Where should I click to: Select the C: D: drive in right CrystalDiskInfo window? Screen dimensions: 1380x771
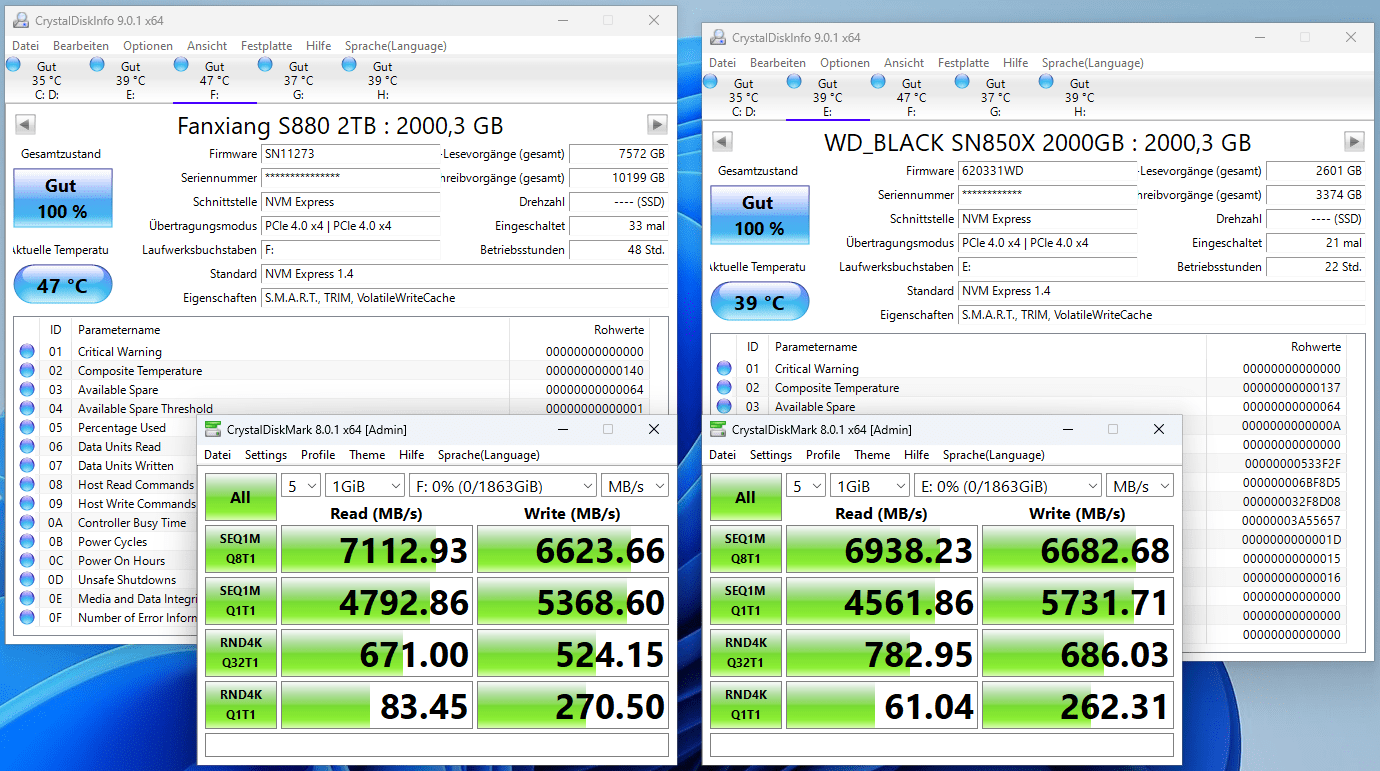[x=743, y=97]
